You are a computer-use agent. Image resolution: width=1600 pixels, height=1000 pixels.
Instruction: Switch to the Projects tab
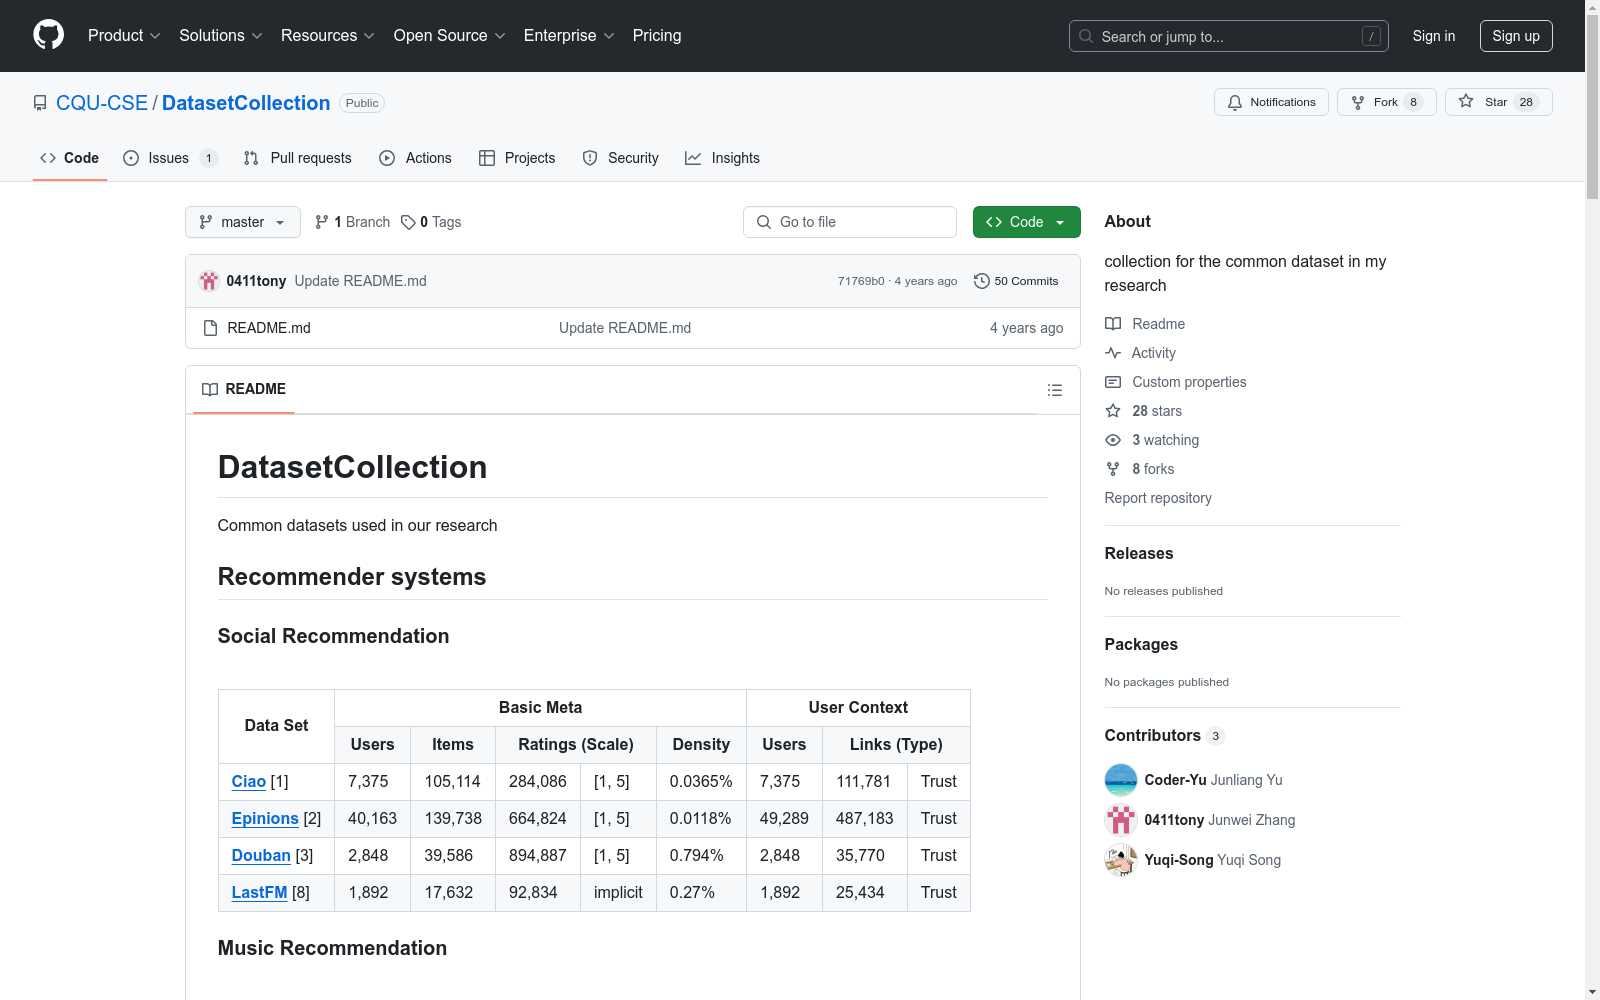(x=517, y=158)
